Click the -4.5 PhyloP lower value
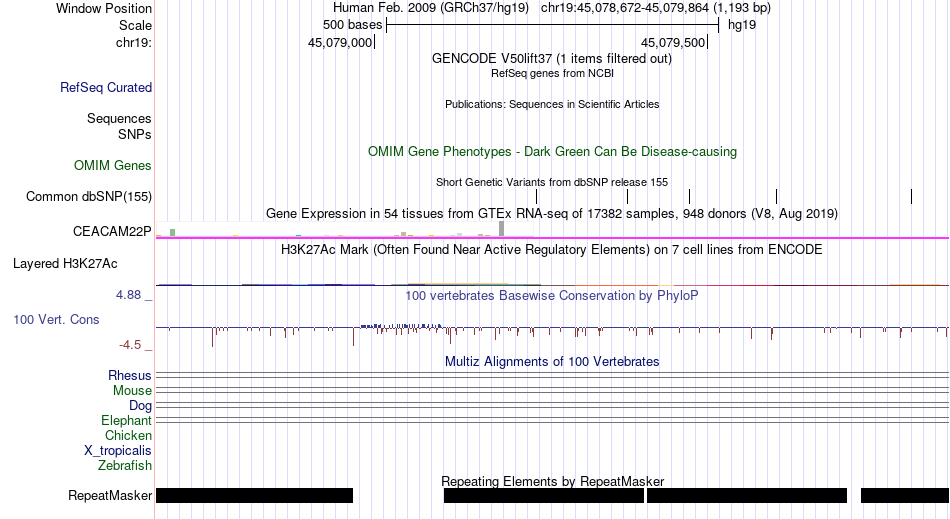 coord(130,345)
